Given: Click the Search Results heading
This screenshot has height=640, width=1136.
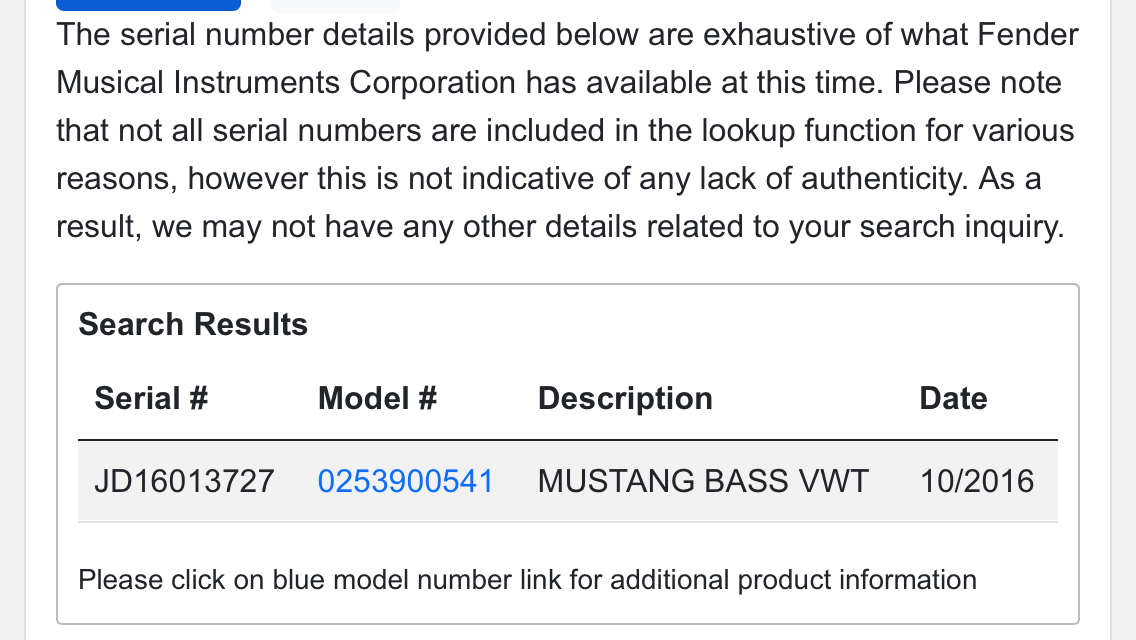Looking at the screenshot, I should pos(193,324).
